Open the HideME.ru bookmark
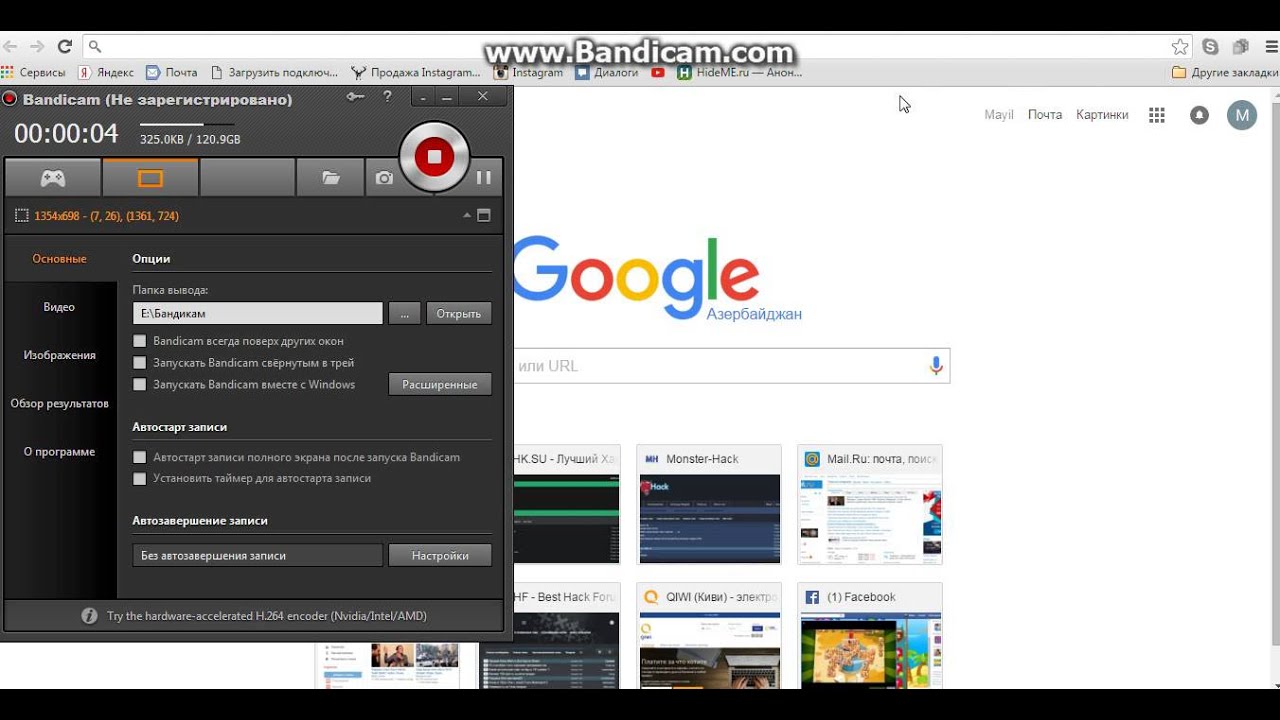The height and width of the screenshot is (720, 1280). click(x=740, y=72)
